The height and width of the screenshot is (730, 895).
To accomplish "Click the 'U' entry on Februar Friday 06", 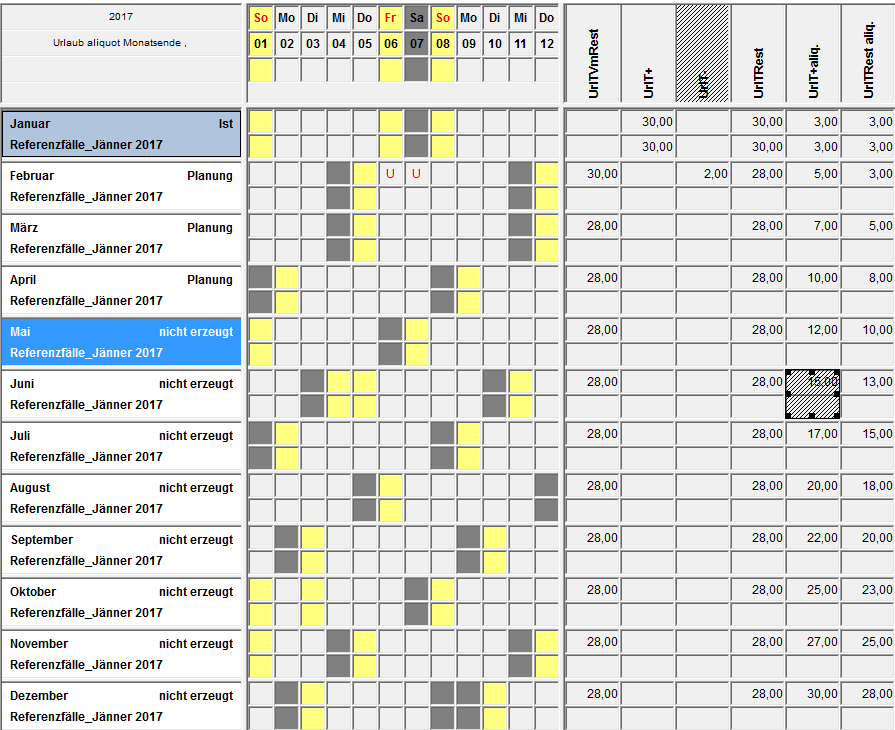I will pyautogui.click(x=391, y=174).
